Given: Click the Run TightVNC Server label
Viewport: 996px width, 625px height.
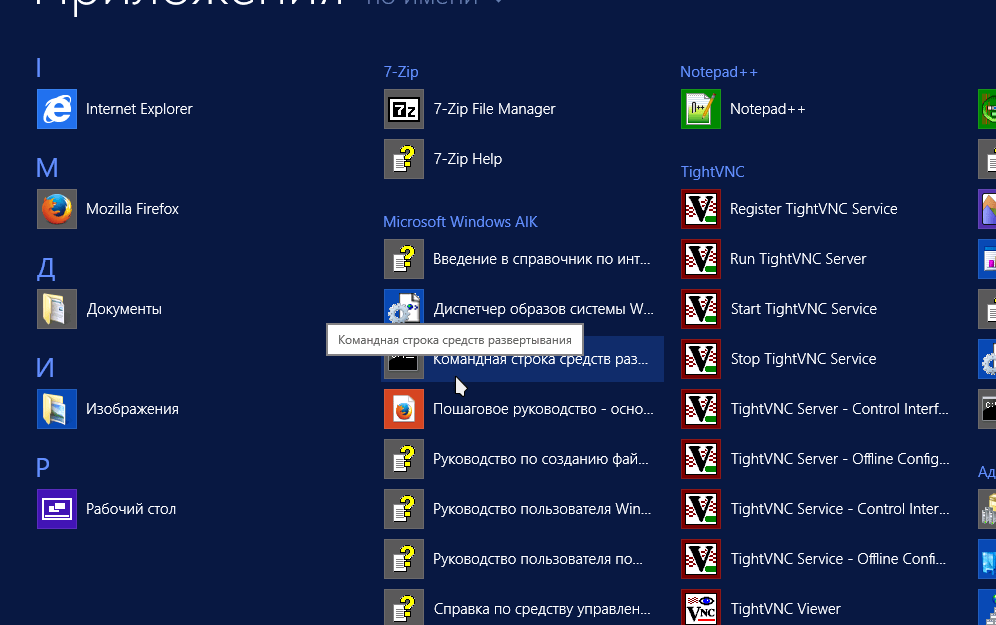Looking at the screenshot, I should [798, 259].
